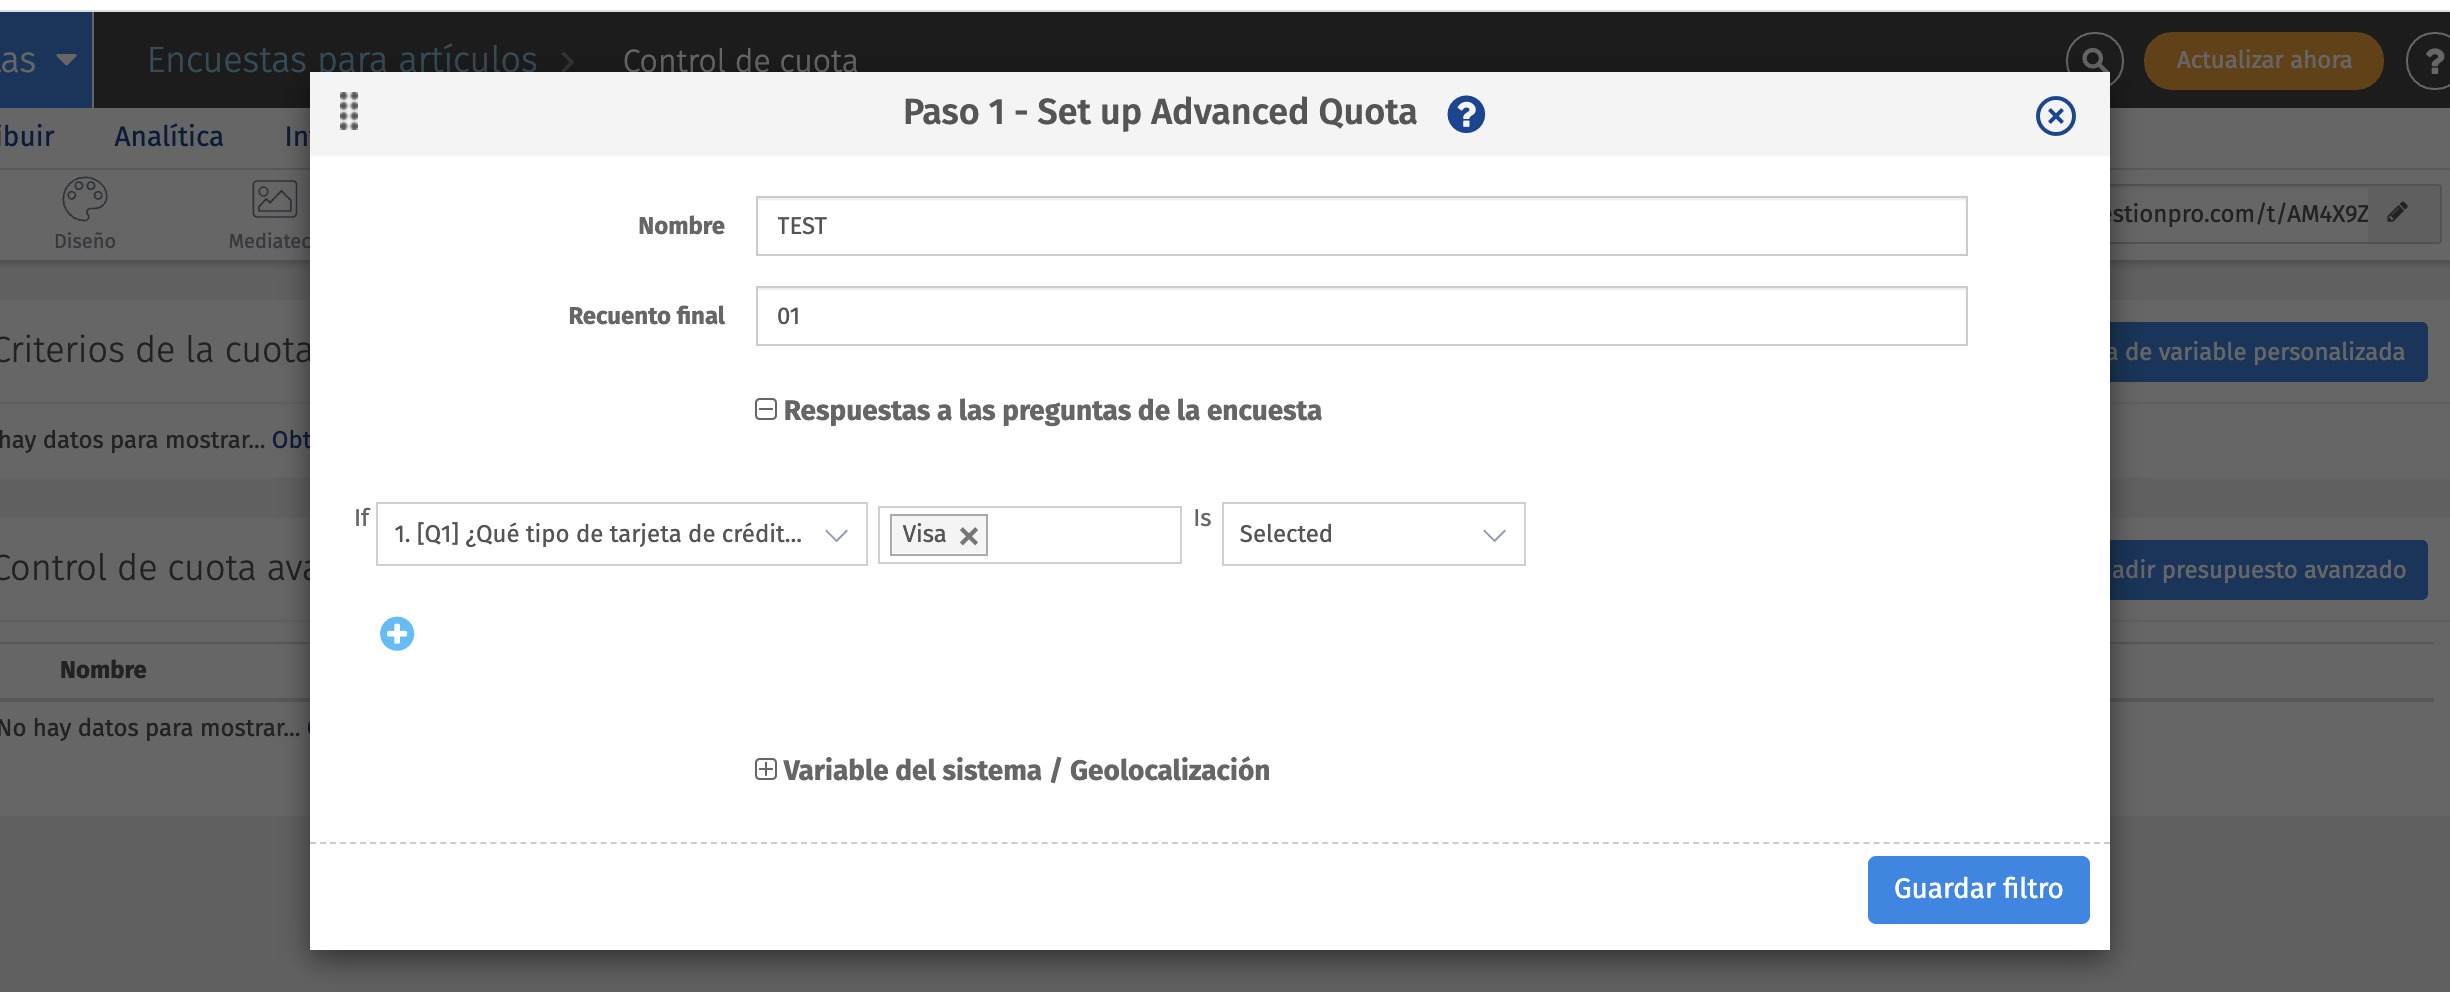Click the Actualizar ahora button

(x=2263, y=60)
